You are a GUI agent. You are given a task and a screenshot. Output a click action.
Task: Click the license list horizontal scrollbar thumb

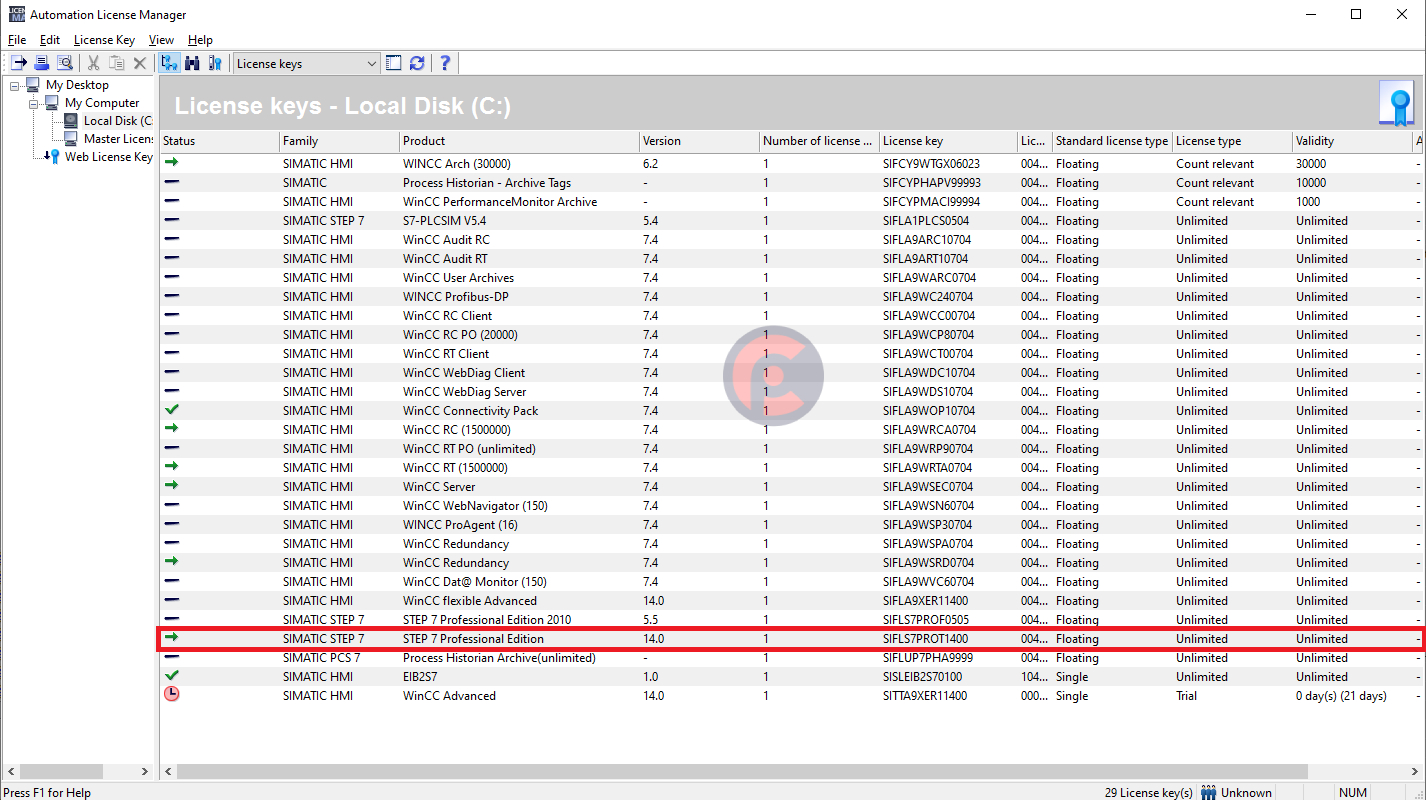pos(743,772)
